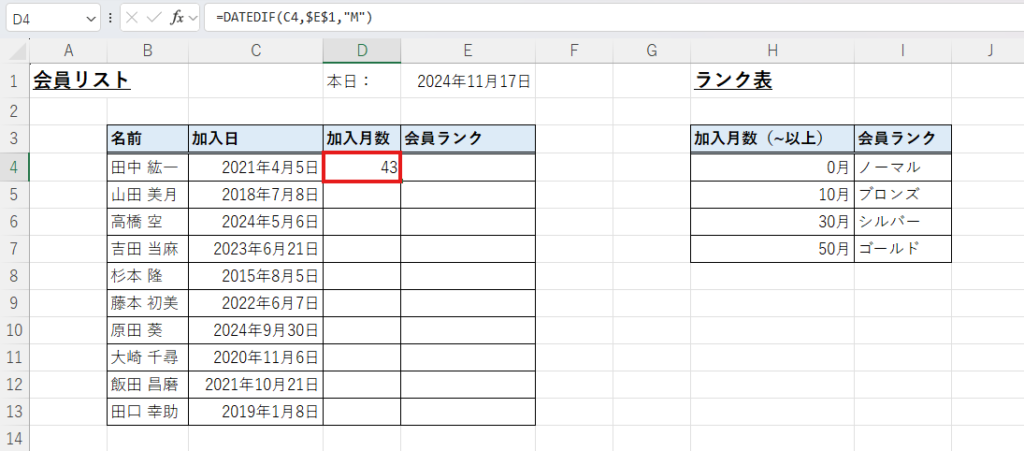Select the ランク表 title cell
This screenshot has height=451, width=1024.
pyautogui.click(x=732, y=82)
